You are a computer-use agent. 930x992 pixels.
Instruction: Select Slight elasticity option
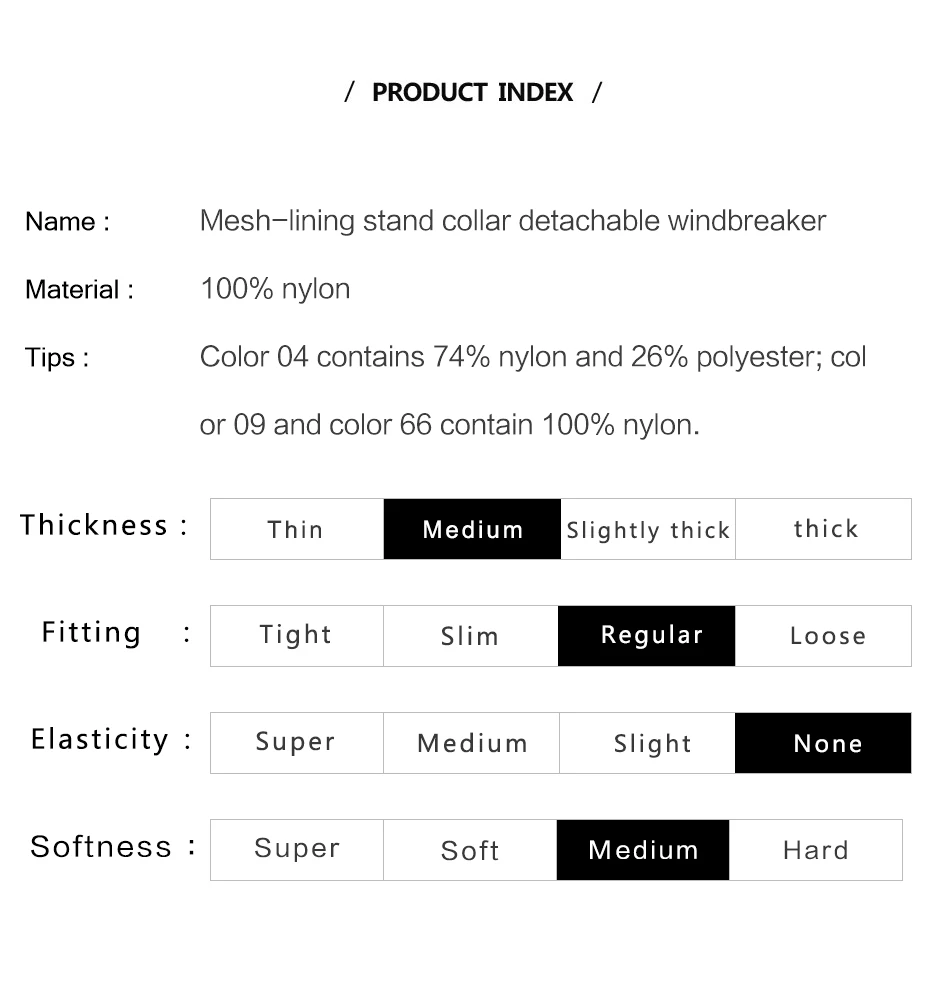click(647, 743)
